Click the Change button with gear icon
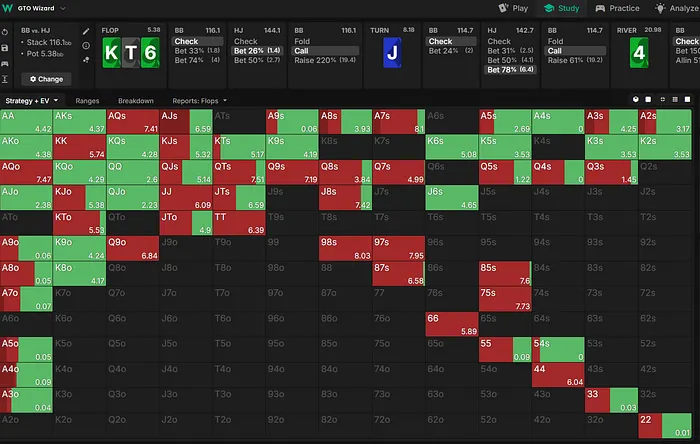 pyautogui.click(x=44, y=78)
